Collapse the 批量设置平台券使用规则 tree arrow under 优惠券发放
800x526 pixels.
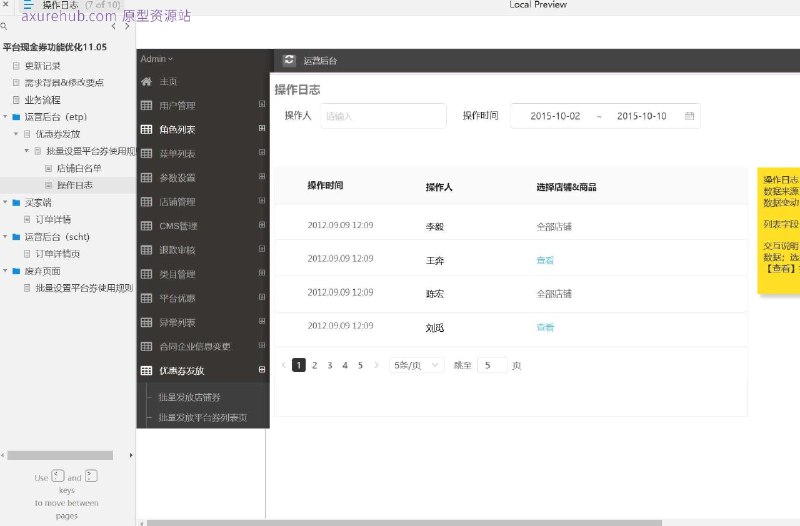[x=27, y=151]
